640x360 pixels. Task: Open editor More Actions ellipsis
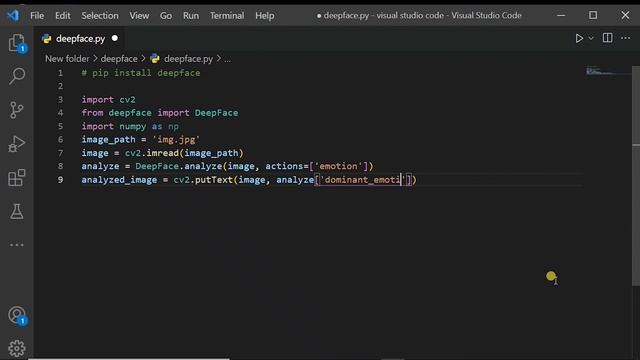point(625,38)
